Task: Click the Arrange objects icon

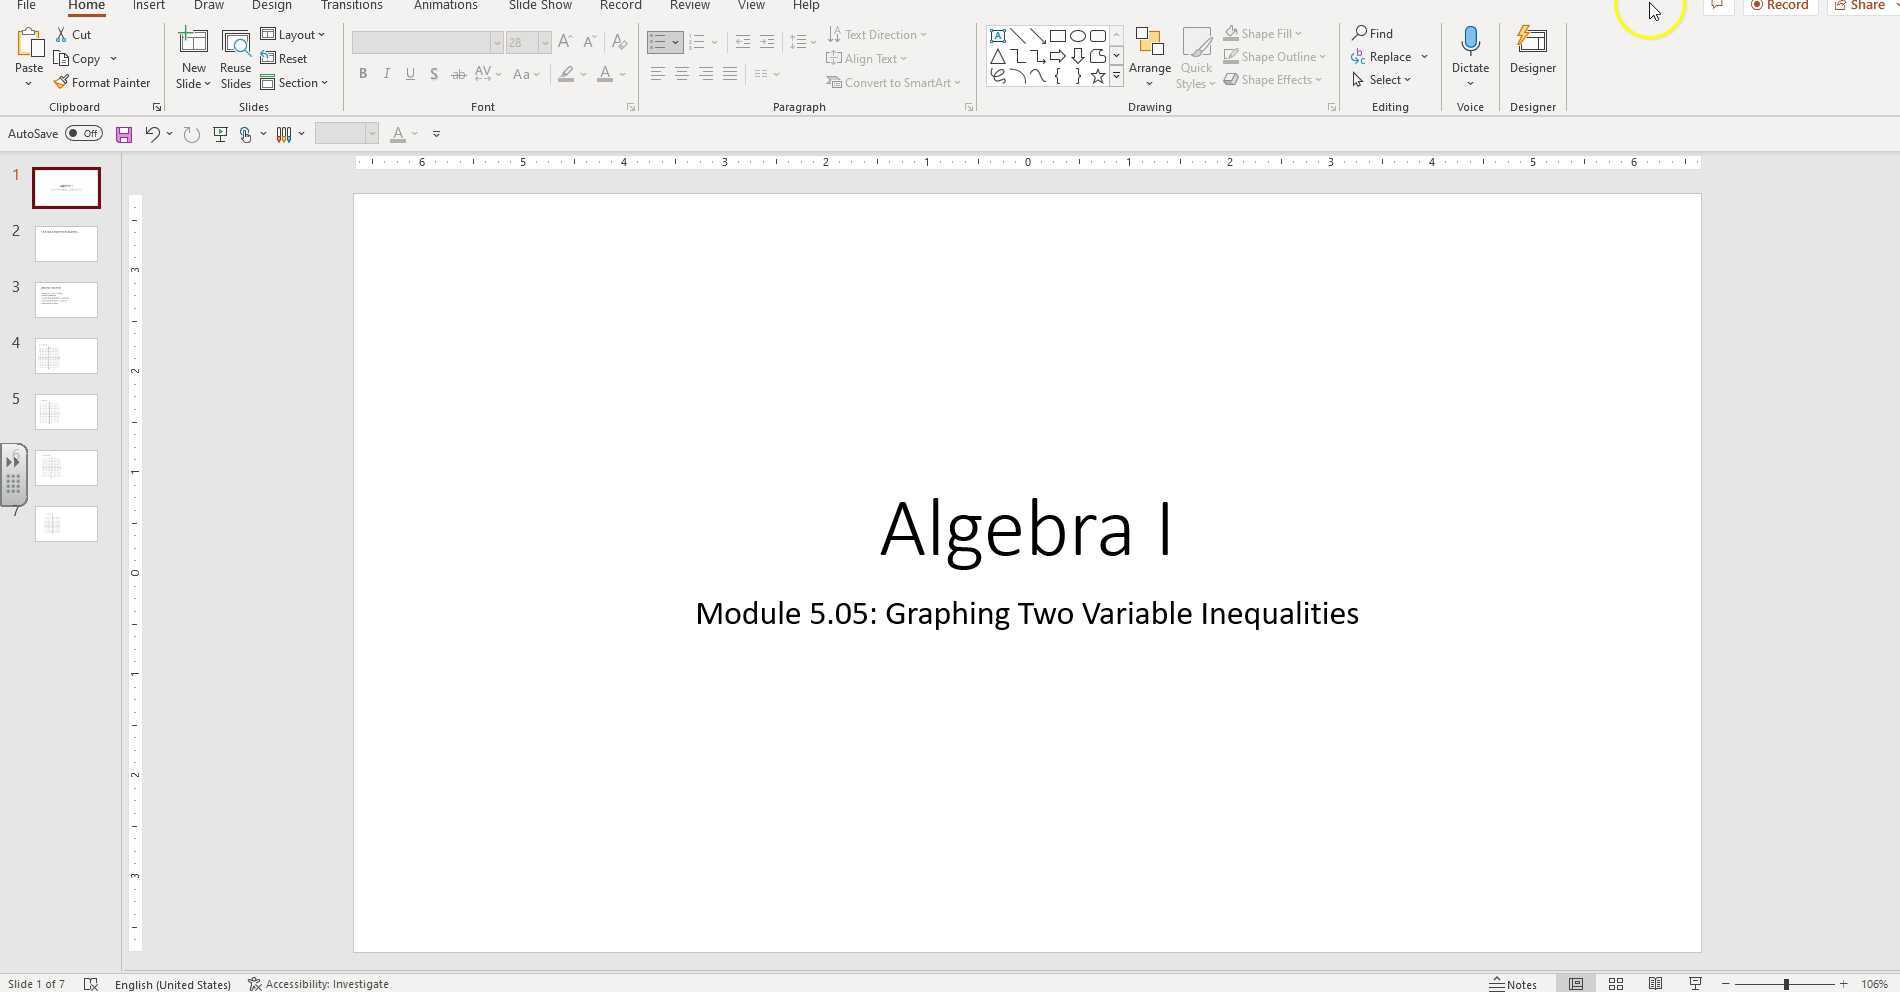Action: pyautogui.click(x=1150, y=42)
